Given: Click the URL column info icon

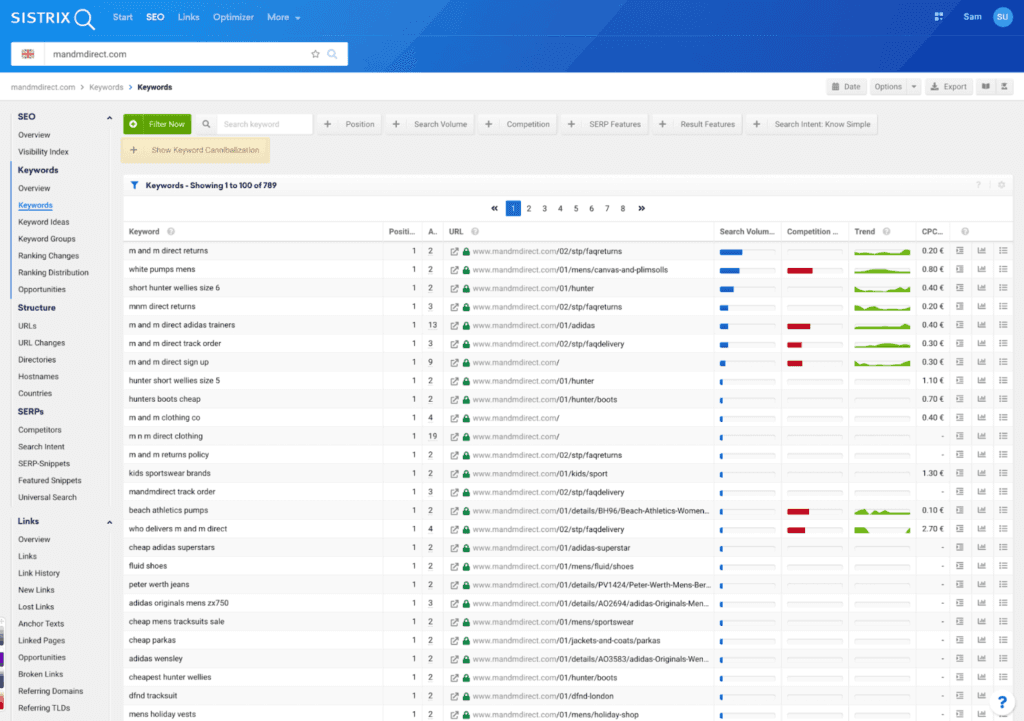Looking at the screenshot, I should tap(475, 232).
